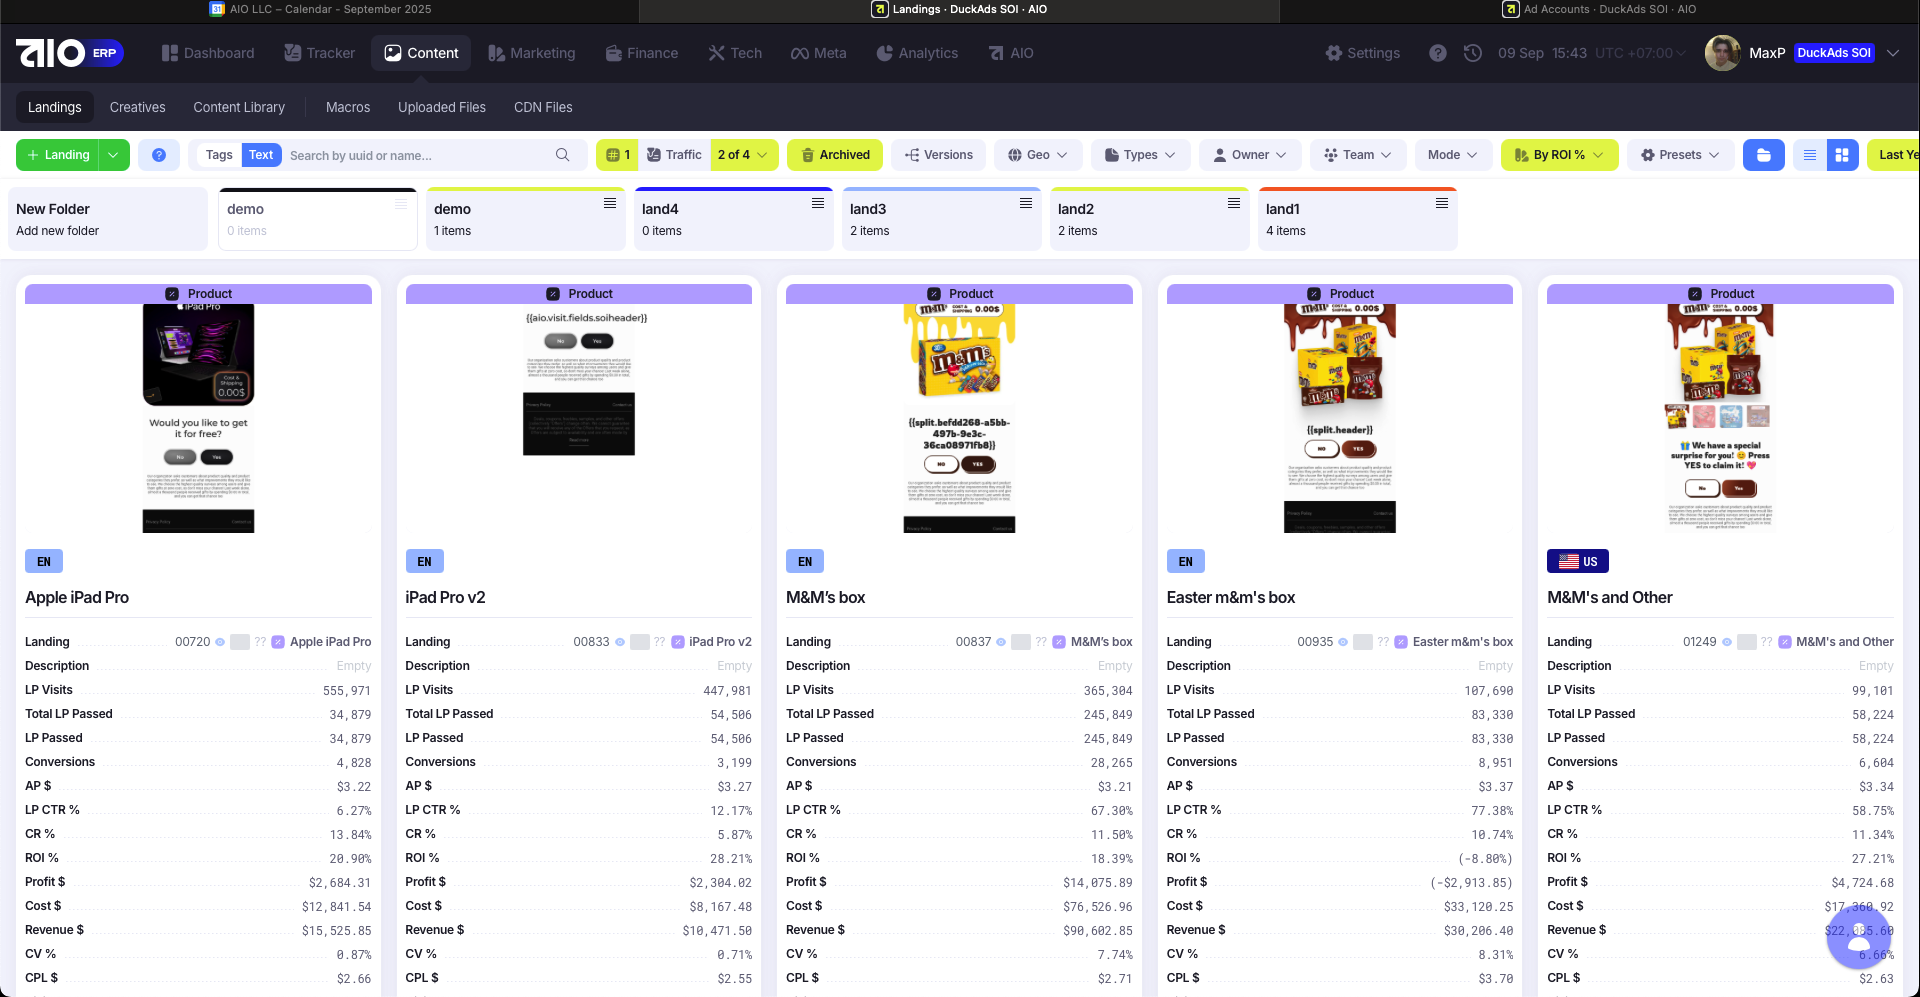Click the eye icon next to 00935
This screenshot has width=1920, height=997.
click(1343, 642)
